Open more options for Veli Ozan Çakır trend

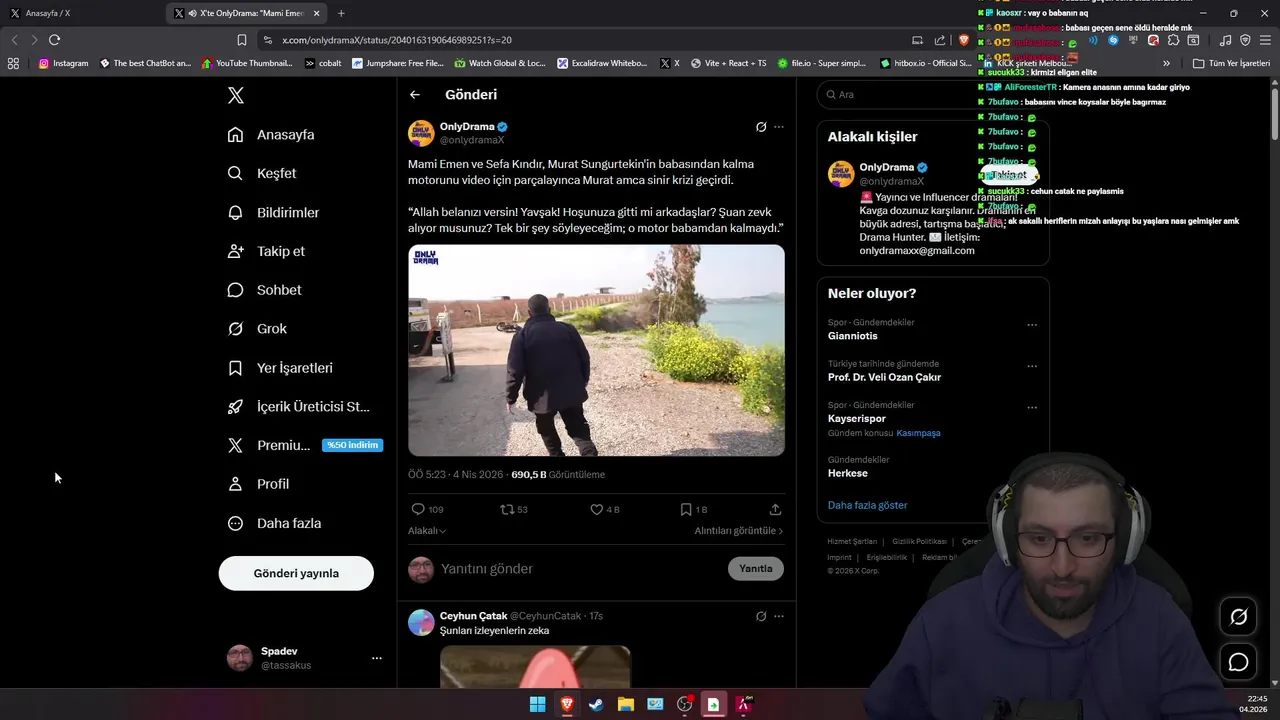[1032, 366]
